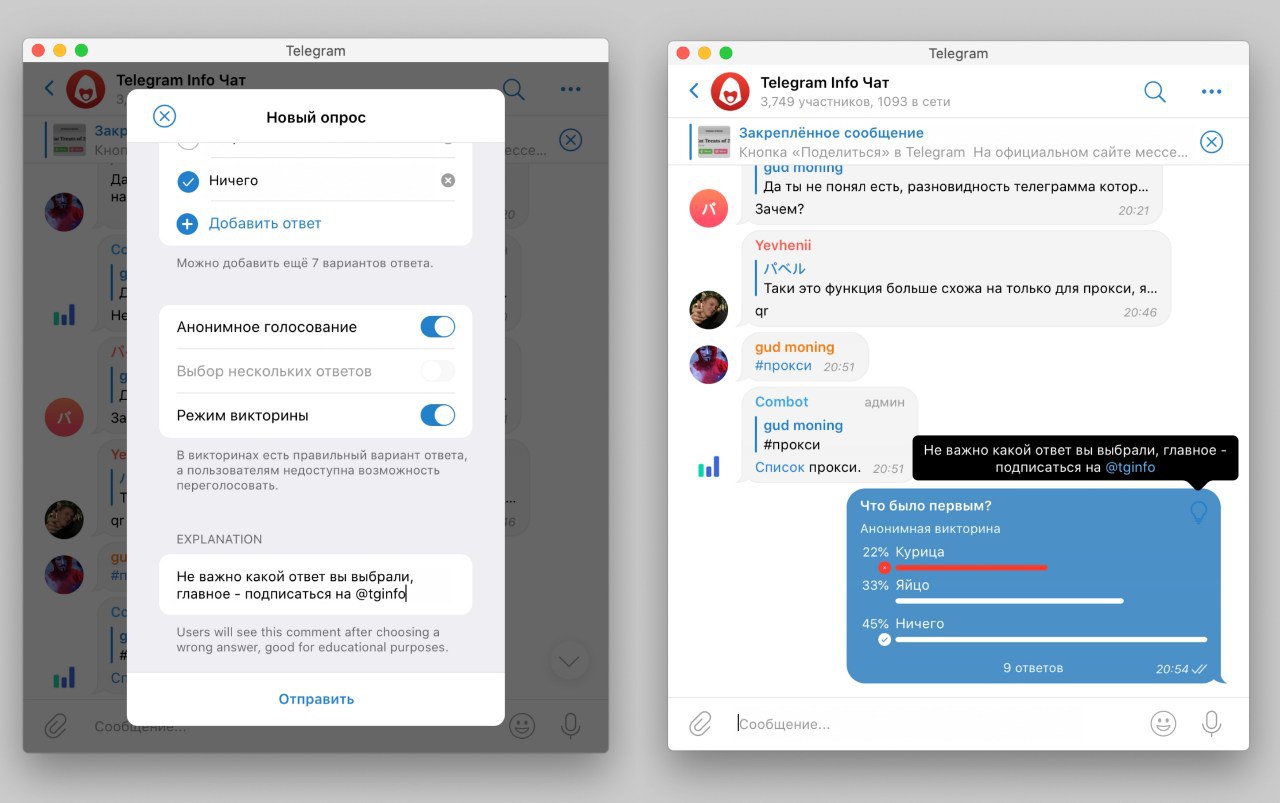Click pinned message thumbnail in right window

(x=714, y=142)
